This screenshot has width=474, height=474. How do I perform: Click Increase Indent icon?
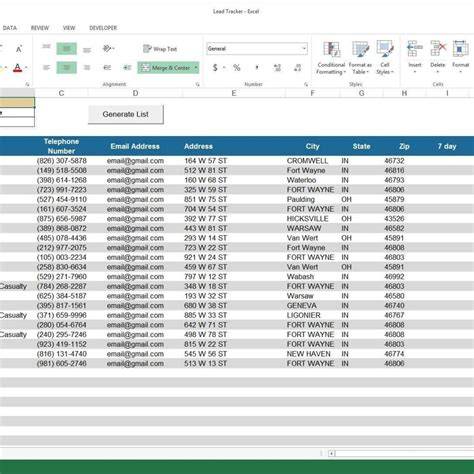[x=127, y=68]
